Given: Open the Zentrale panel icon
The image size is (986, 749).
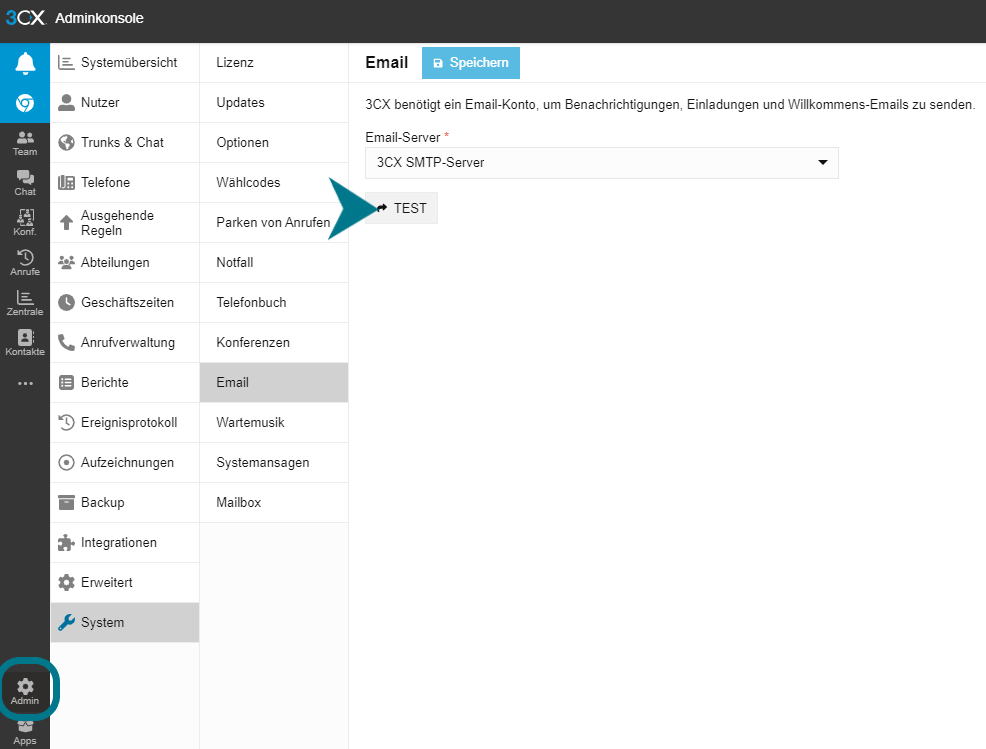Looking at the screenshot, I should [x=25, y=302].
